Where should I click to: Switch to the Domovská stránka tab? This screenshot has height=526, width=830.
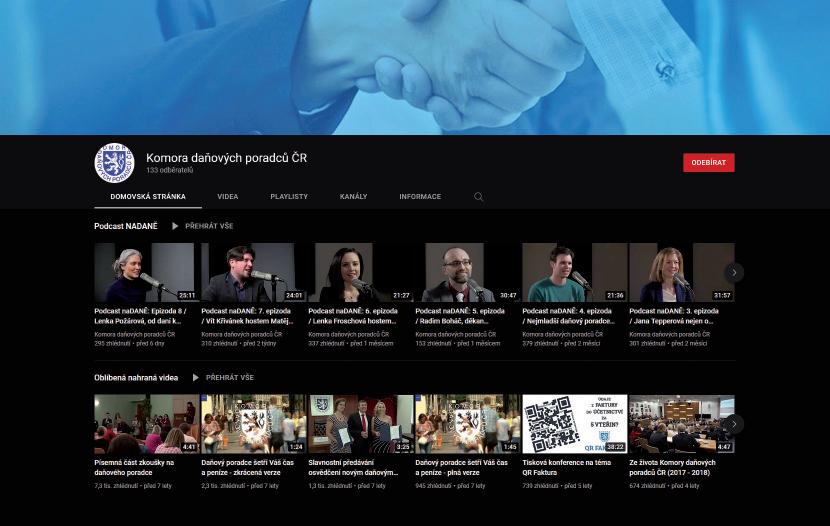click(148, 196)
